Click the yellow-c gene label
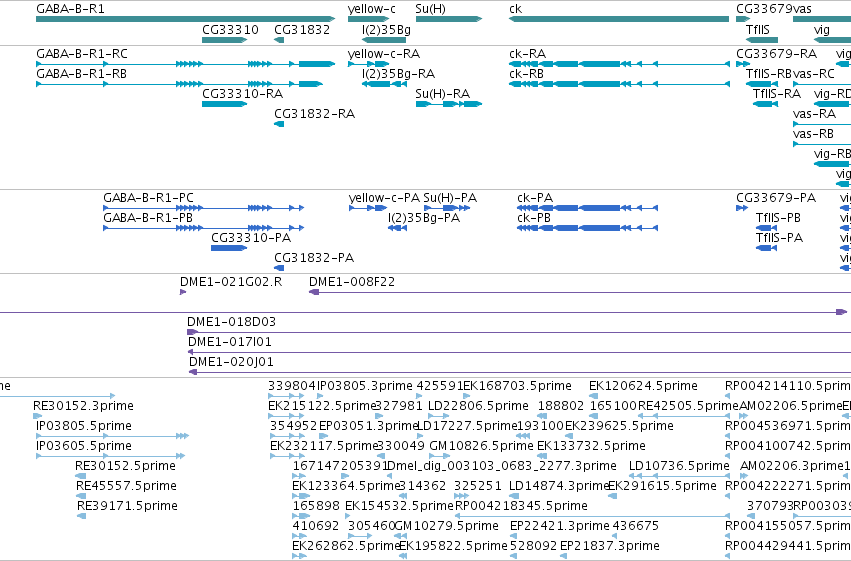The width and height of the screenshot is (851, 561). [372, 9]
